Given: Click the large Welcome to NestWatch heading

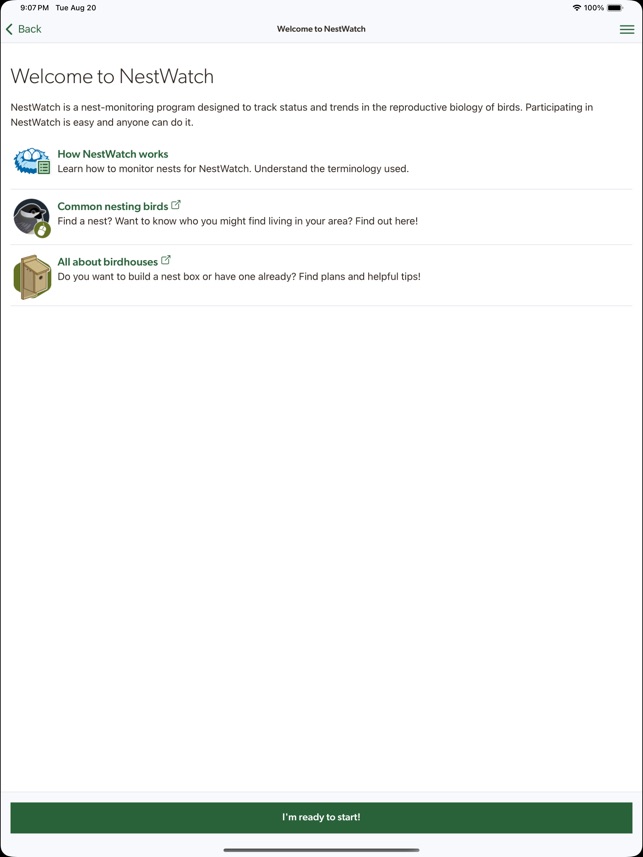Looking at the screenshot, I should tap(112, 76).
